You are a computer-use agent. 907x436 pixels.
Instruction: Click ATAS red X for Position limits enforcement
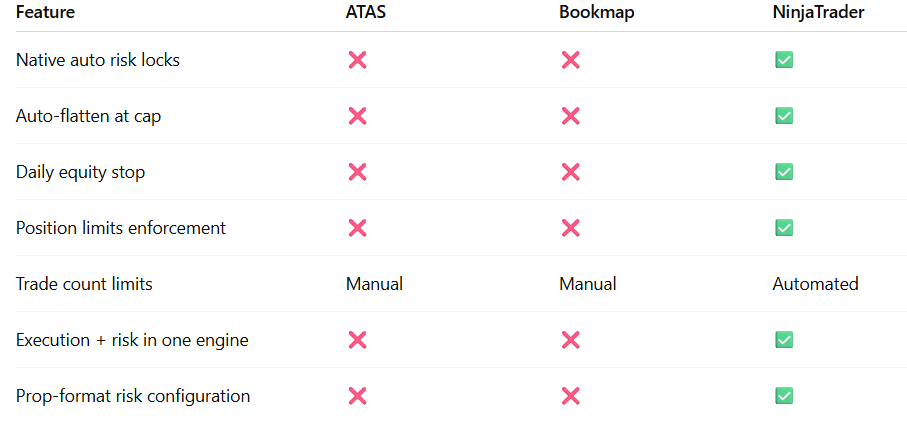point(357,228)
